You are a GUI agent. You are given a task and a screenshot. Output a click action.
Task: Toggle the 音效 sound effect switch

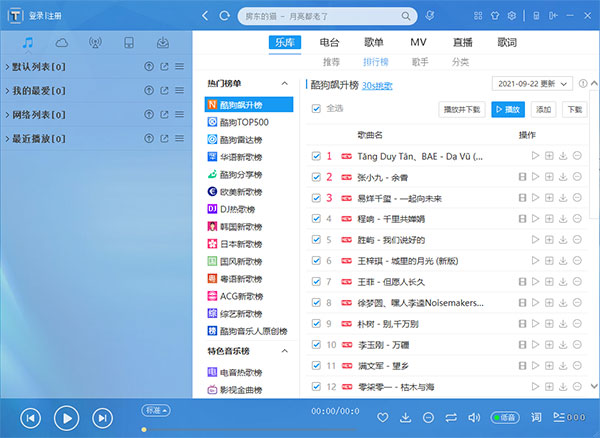tap(505, 417)
